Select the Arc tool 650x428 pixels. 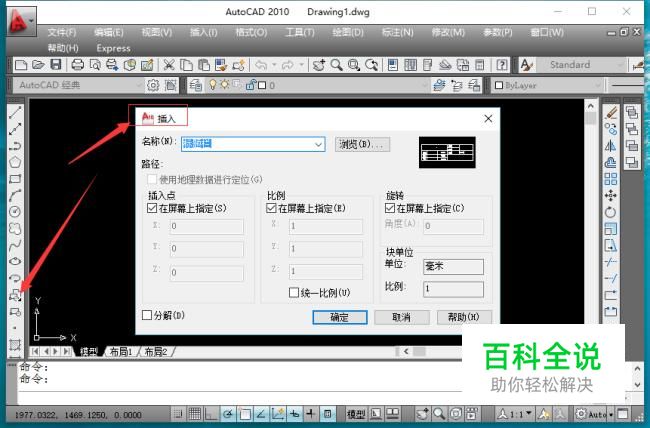(x=15, y=195)
